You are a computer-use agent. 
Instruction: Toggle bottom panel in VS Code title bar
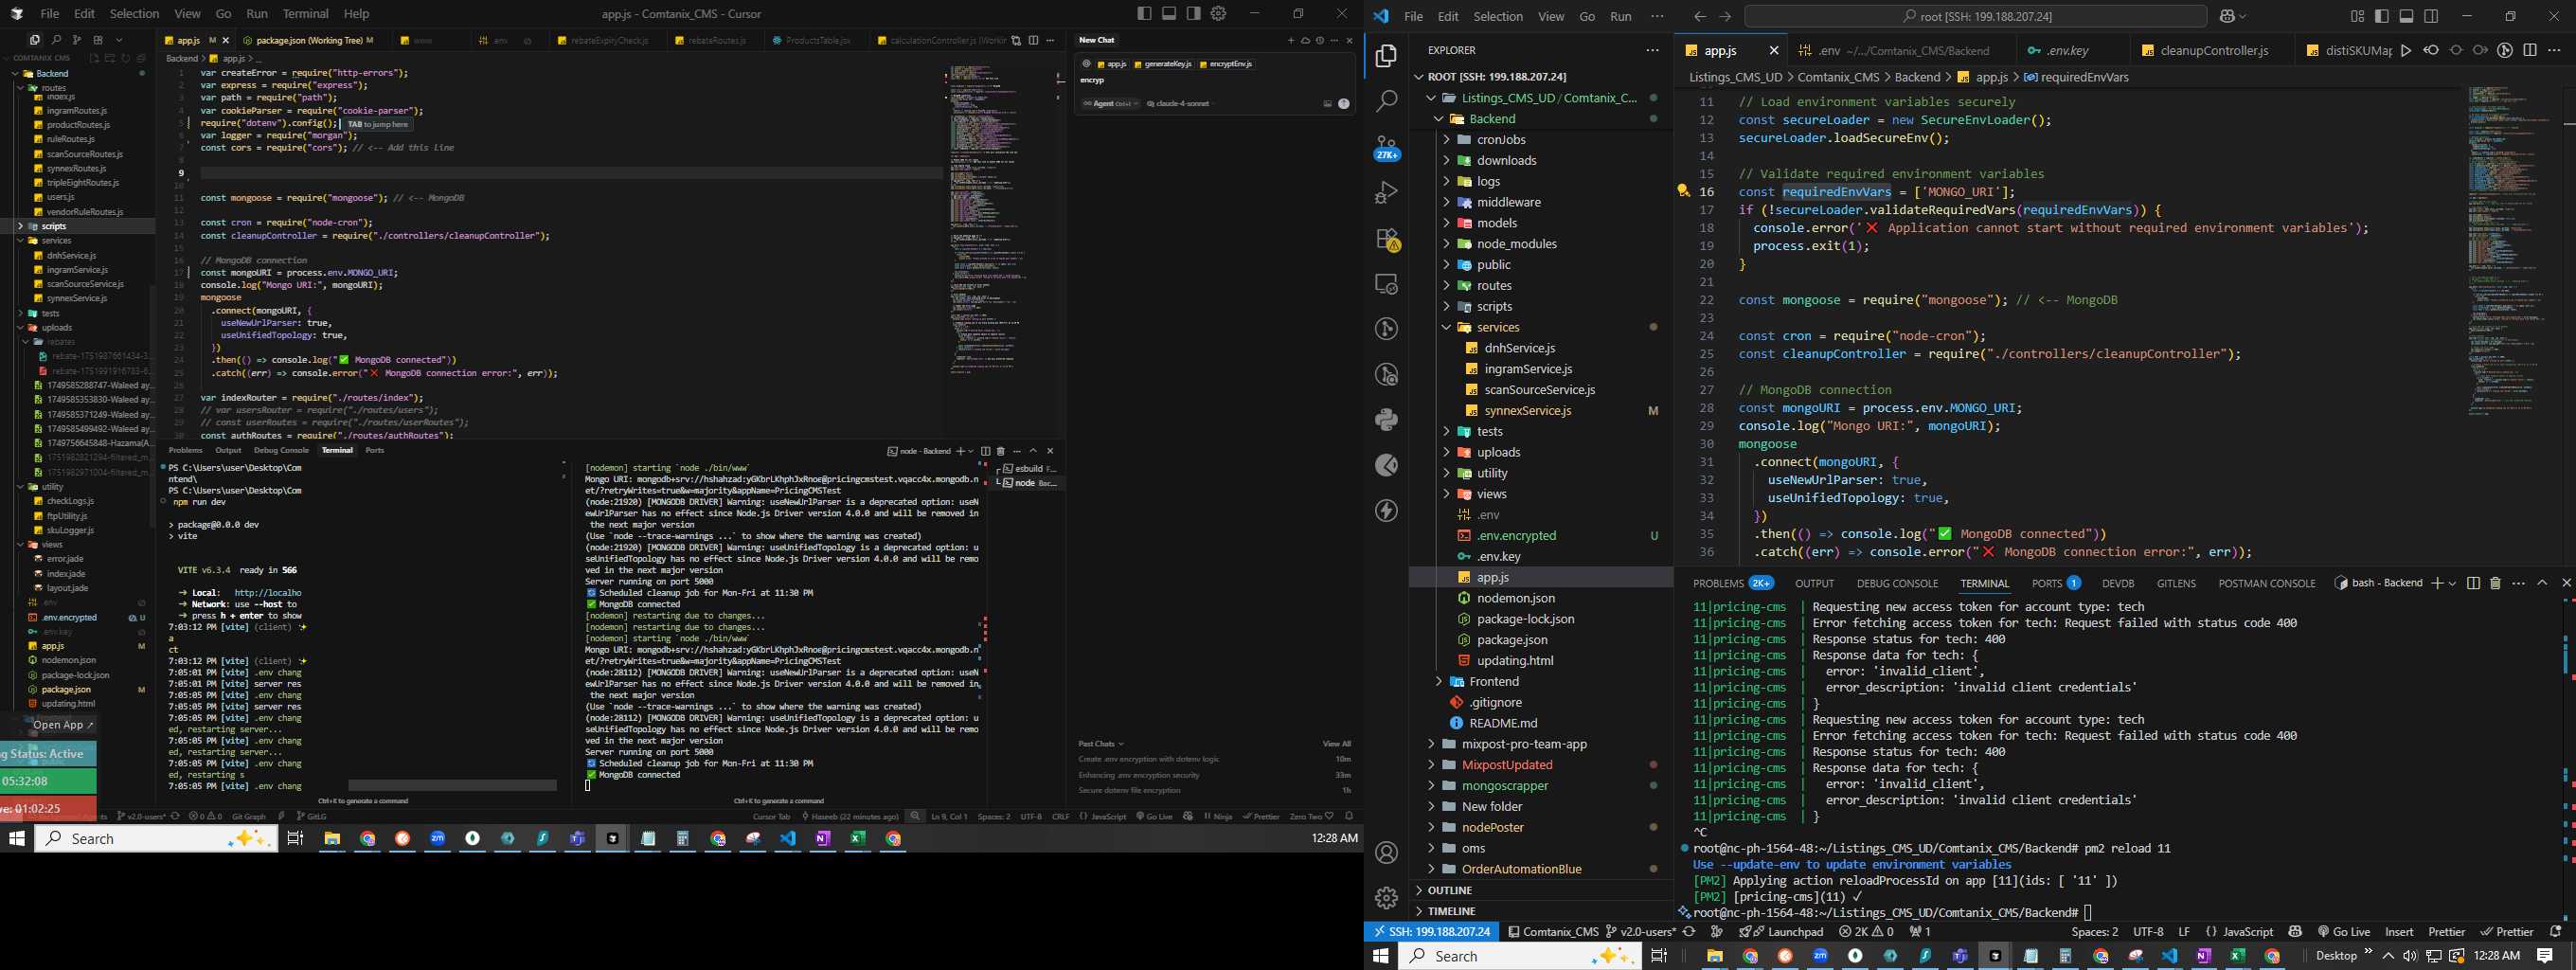tap(2406, 16)
